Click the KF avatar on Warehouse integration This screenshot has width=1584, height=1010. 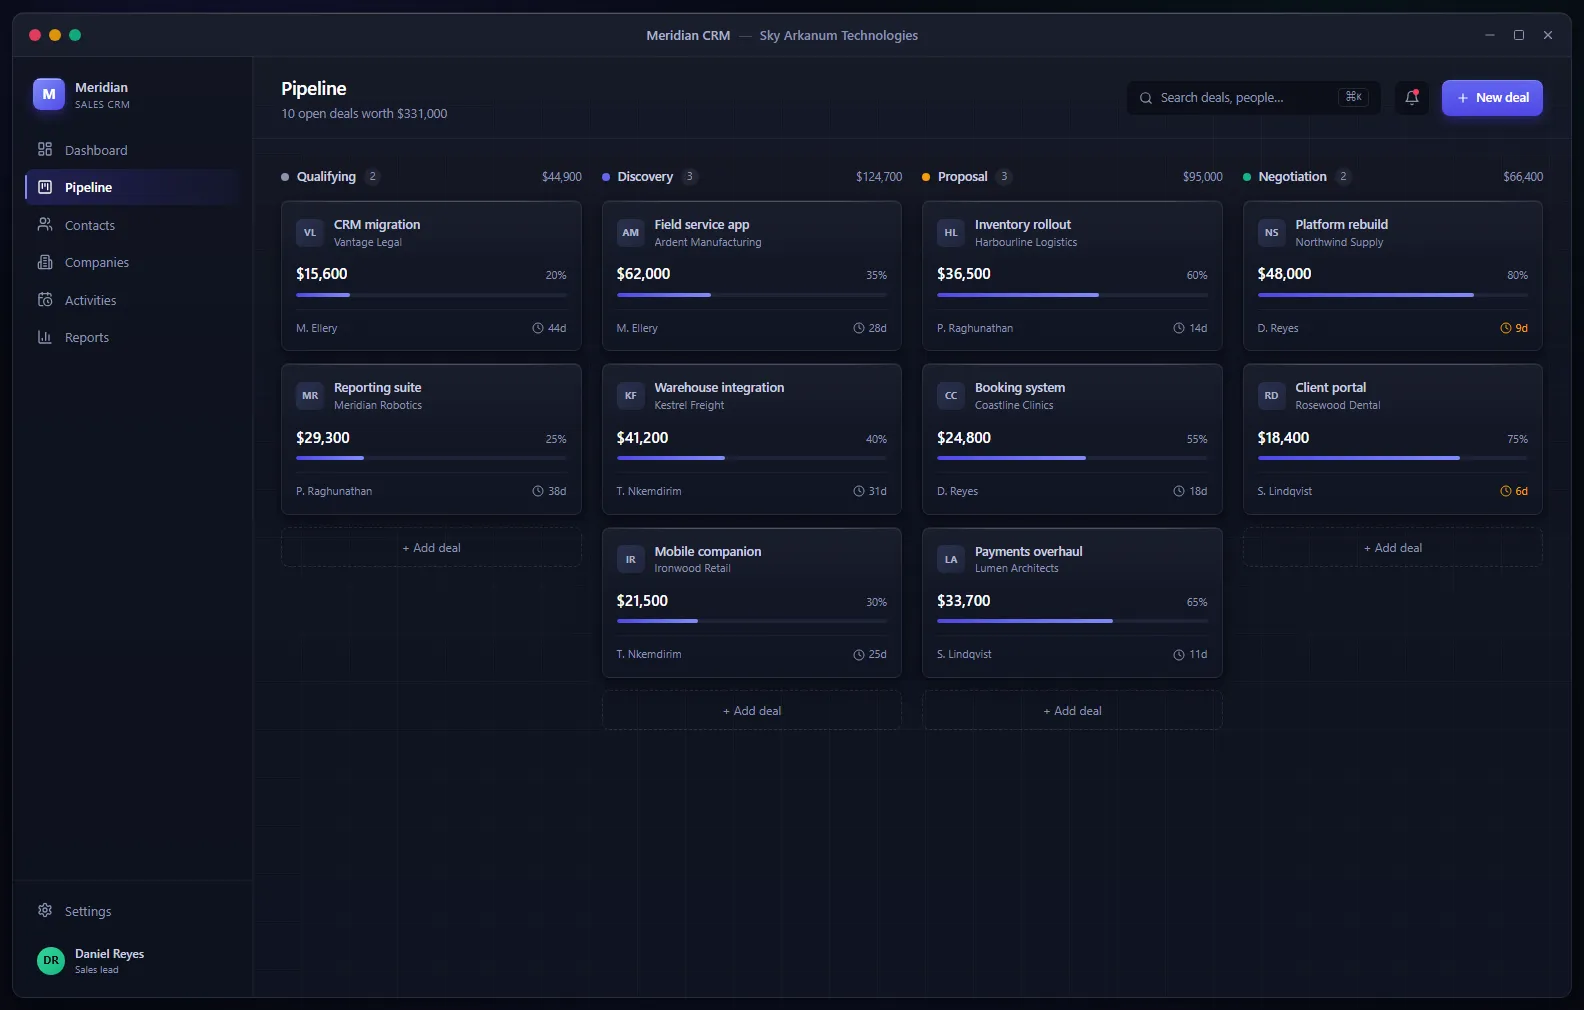click(631, 395)
